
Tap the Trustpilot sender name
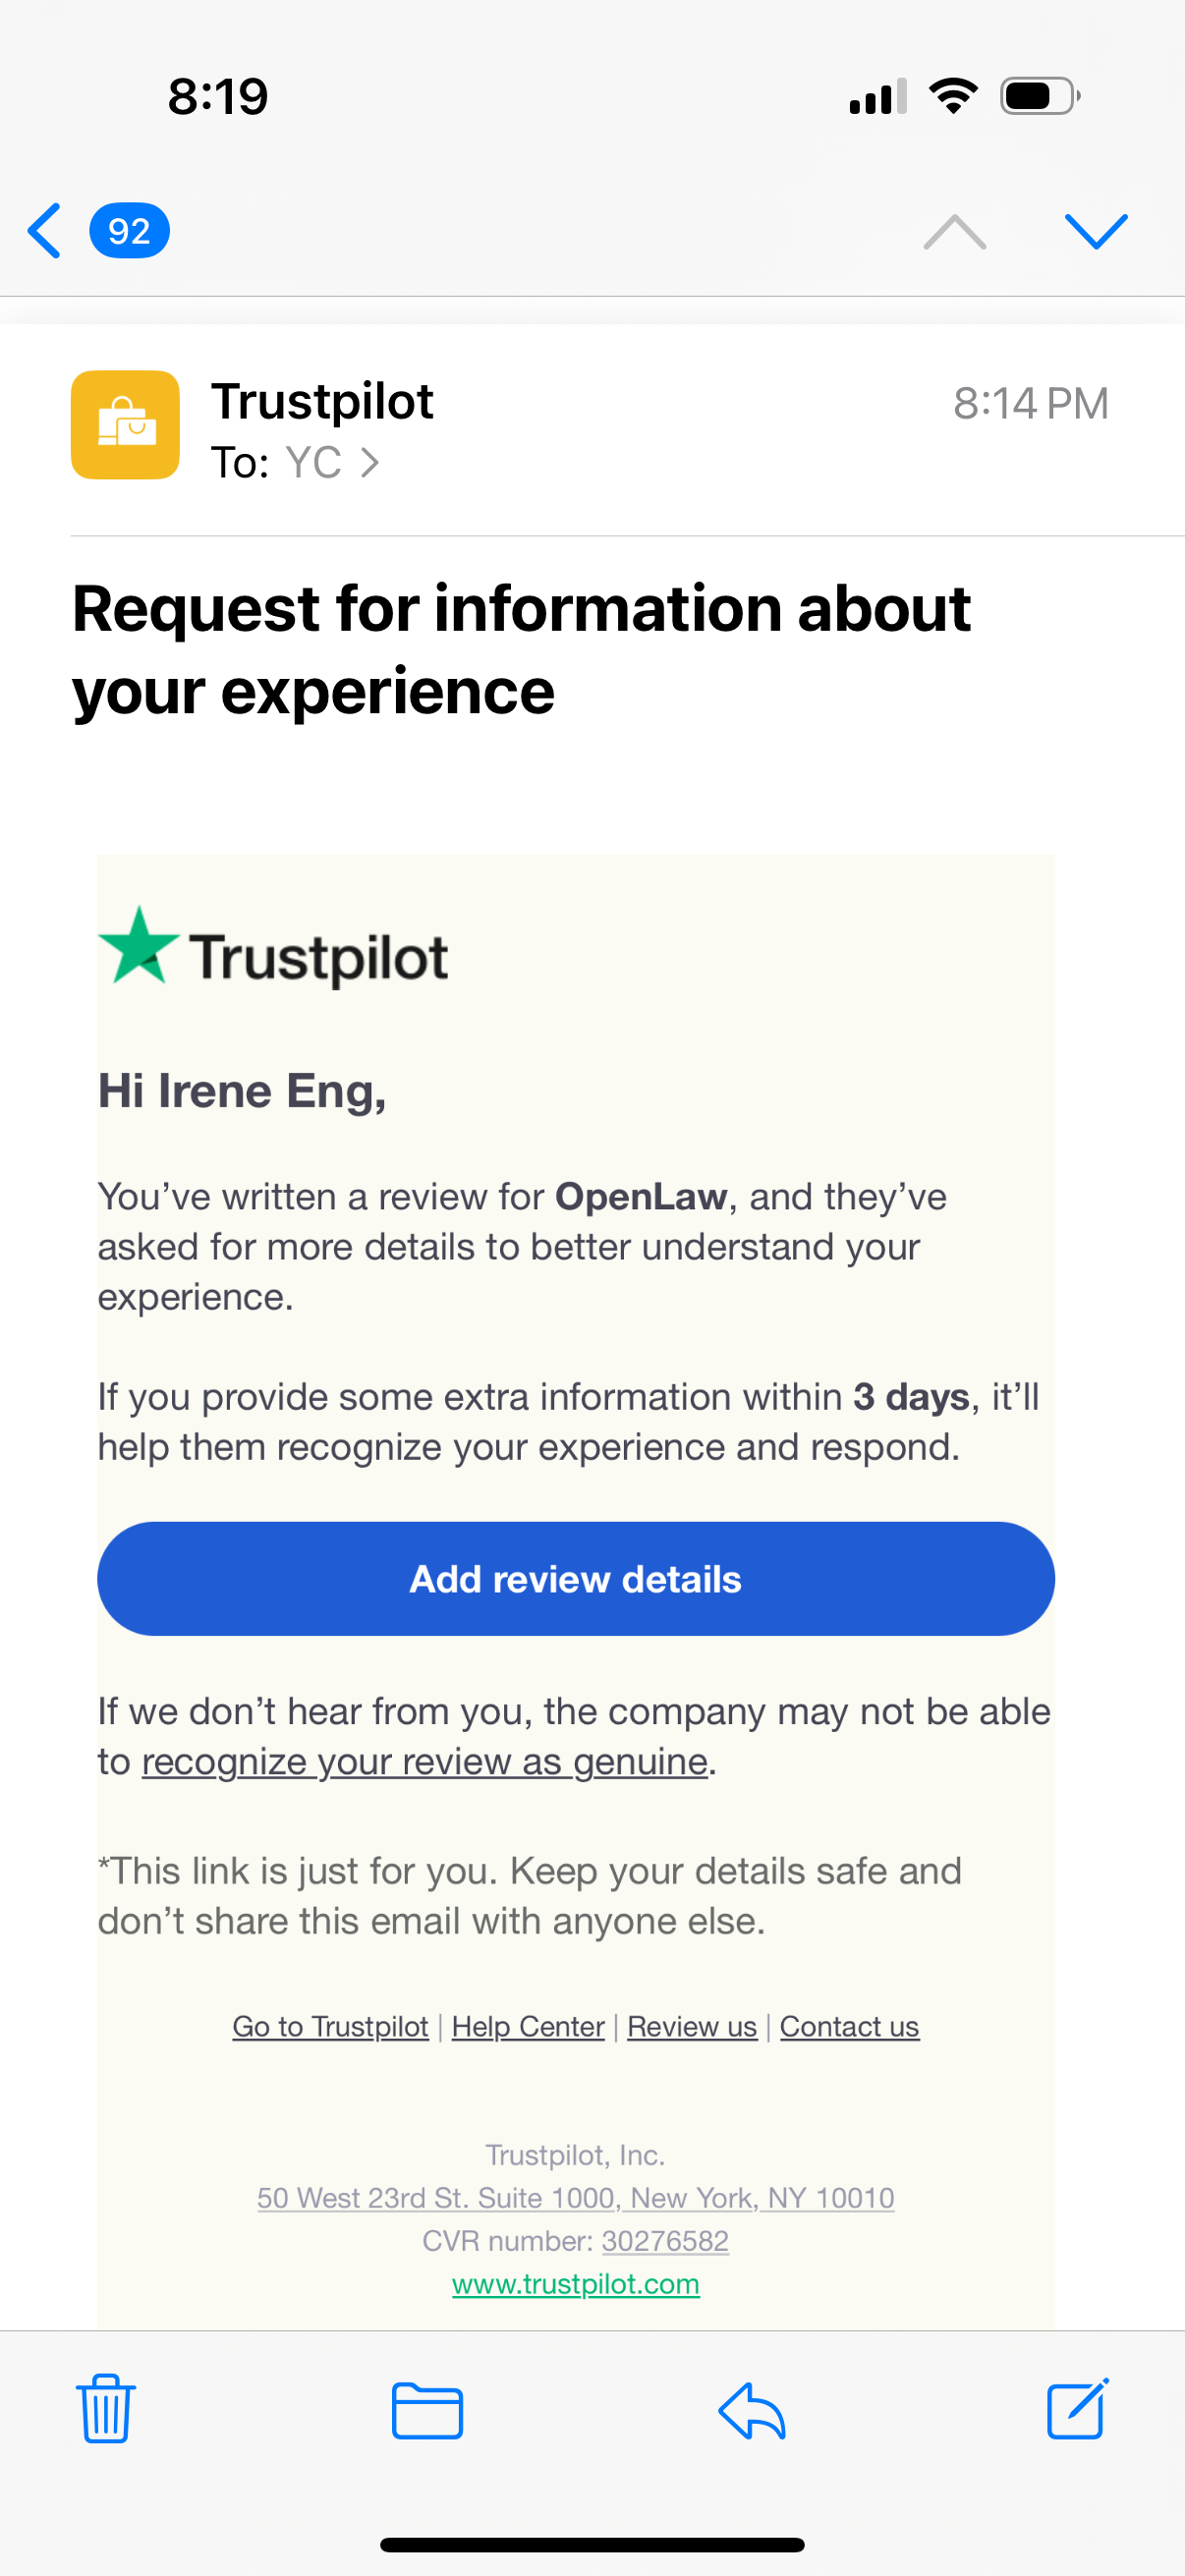(322, 402)
